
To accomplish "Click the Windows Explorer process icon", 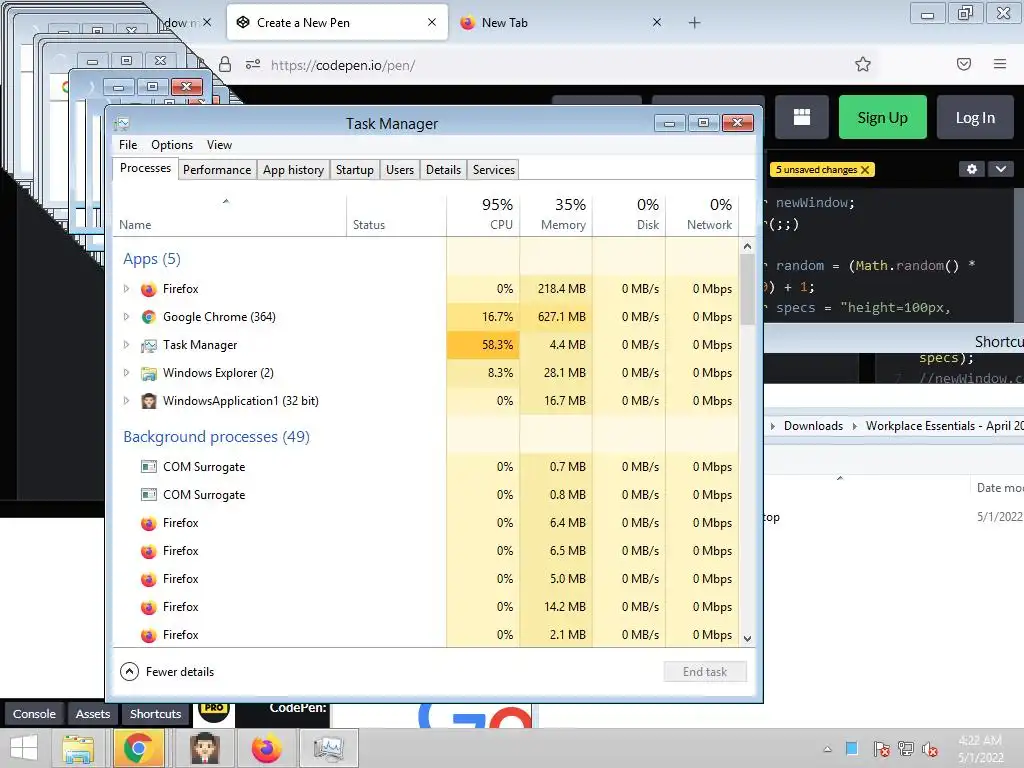I will [149, 374].
